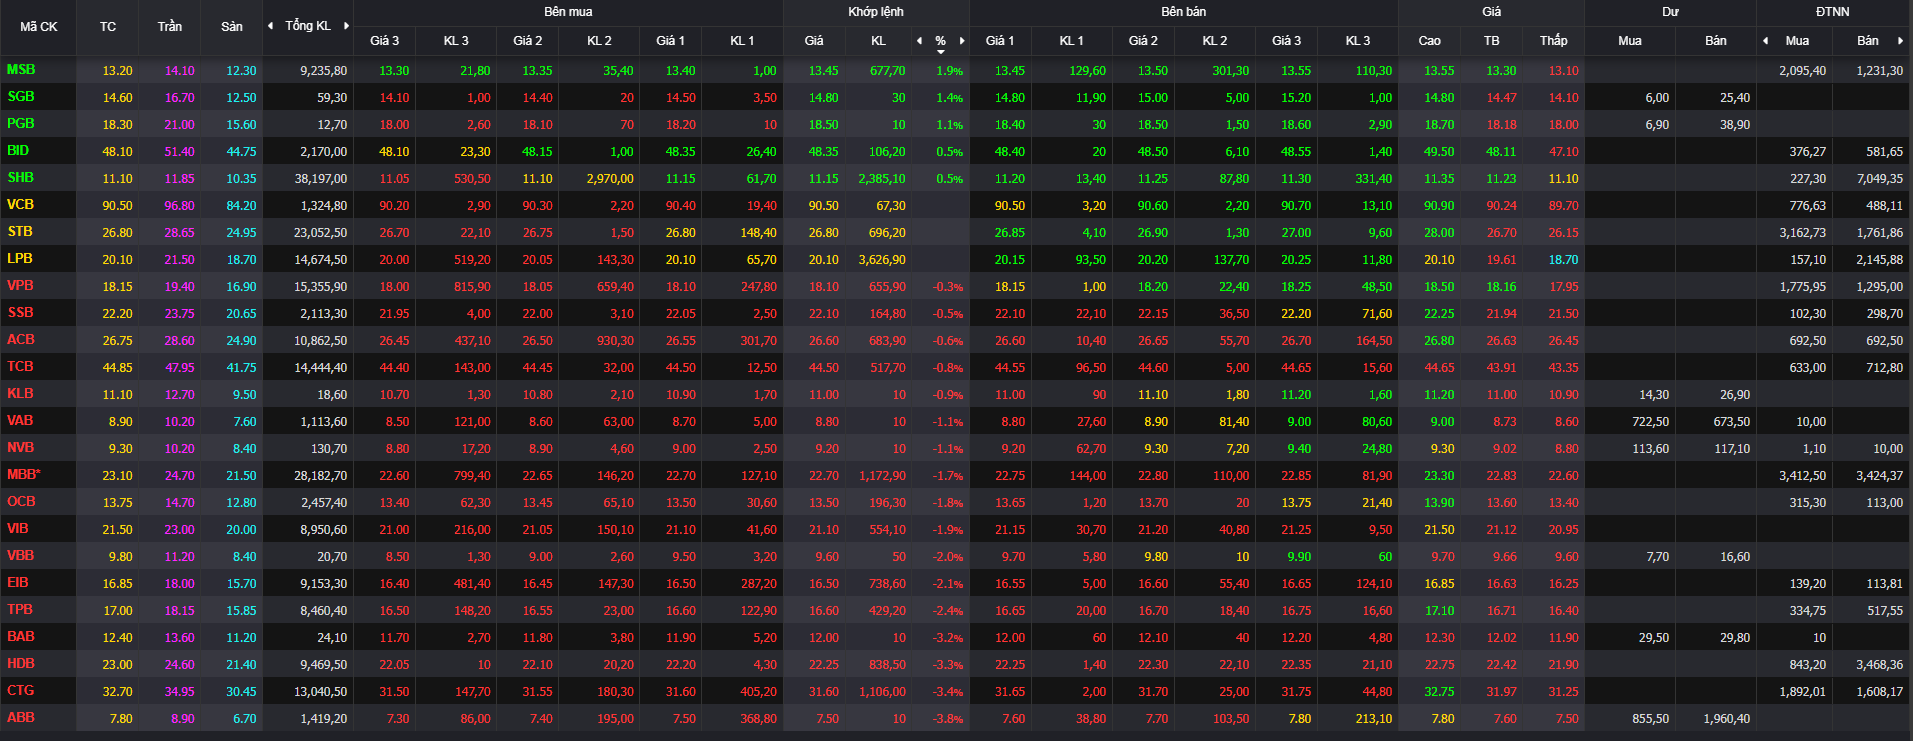Click the right arrow after ĐTNN Bán header
Screen dimensions: 1913x741
[1900, 41]
